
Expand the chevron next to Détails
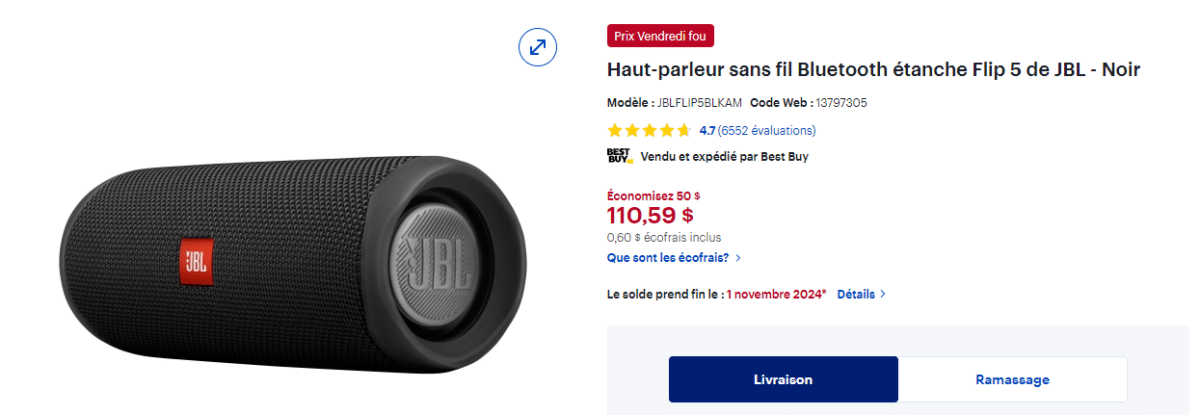coord(882,294)
